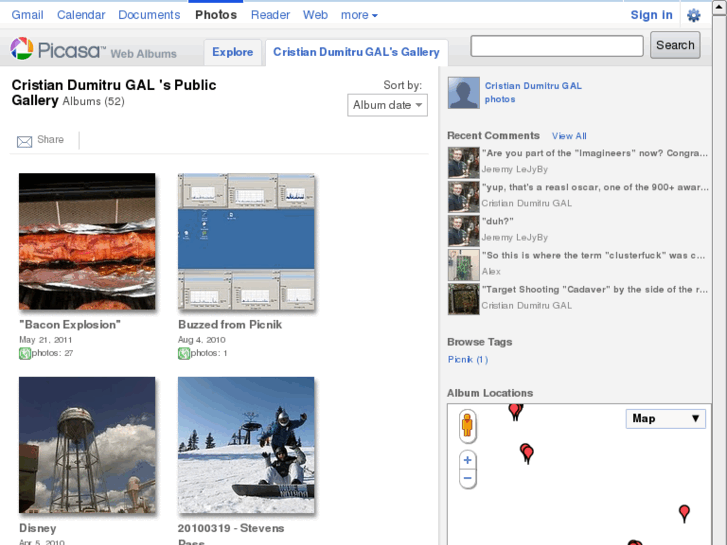Open Cristian Dumitru GAL profile link
Image resolution: width=727 pixels, height=545 pixels.
[533, 86]
